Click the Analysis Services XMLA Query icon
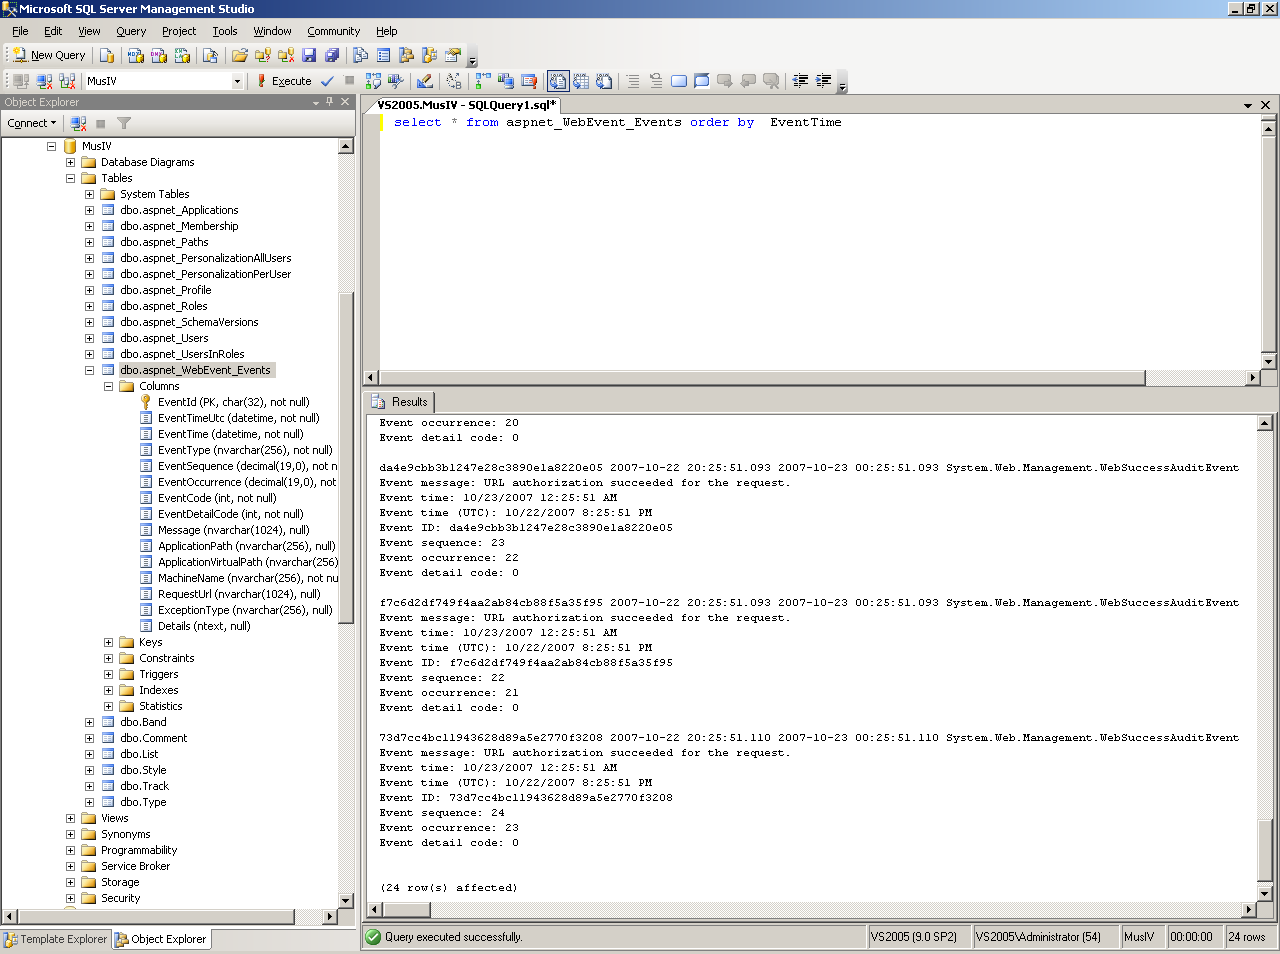The width and height of the screenshot is (1280, 954). point(181,55)
